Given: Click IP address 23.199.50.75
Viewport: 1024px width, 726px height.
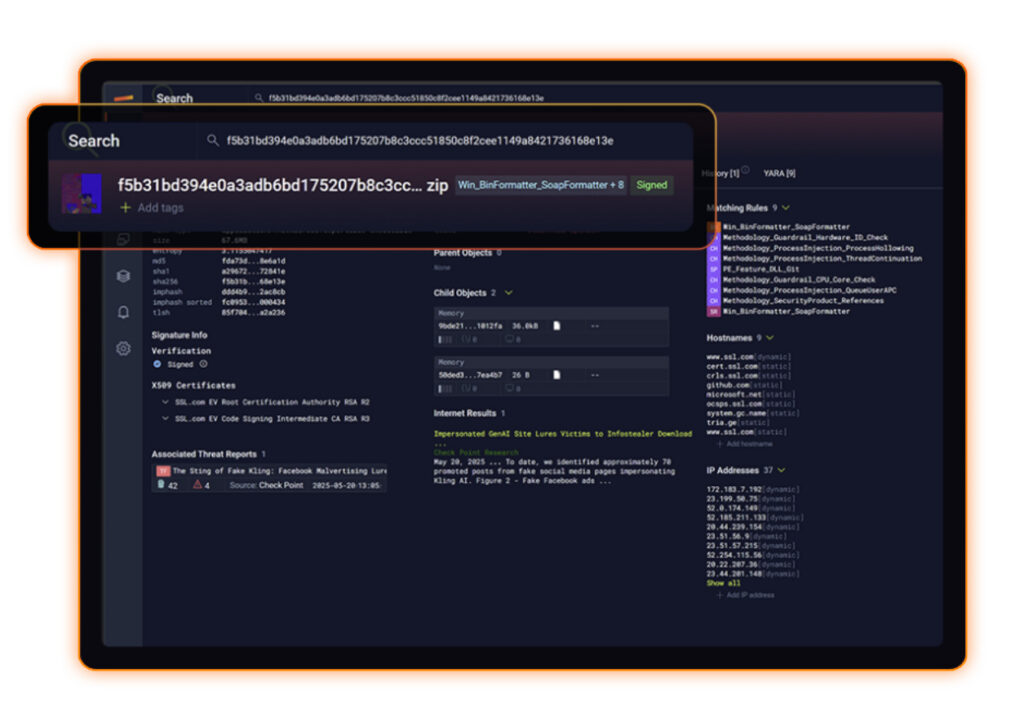Looking at the screenshot, I should coord(731,499).
